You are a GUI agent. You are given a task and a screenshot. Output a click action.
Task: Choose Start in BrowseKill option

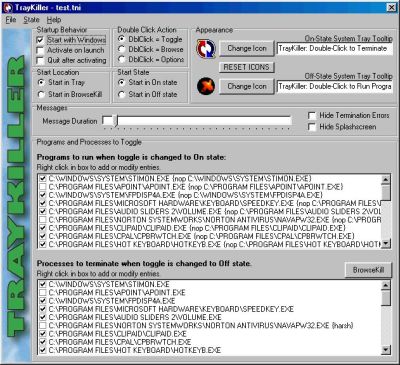tap(41, 95)
